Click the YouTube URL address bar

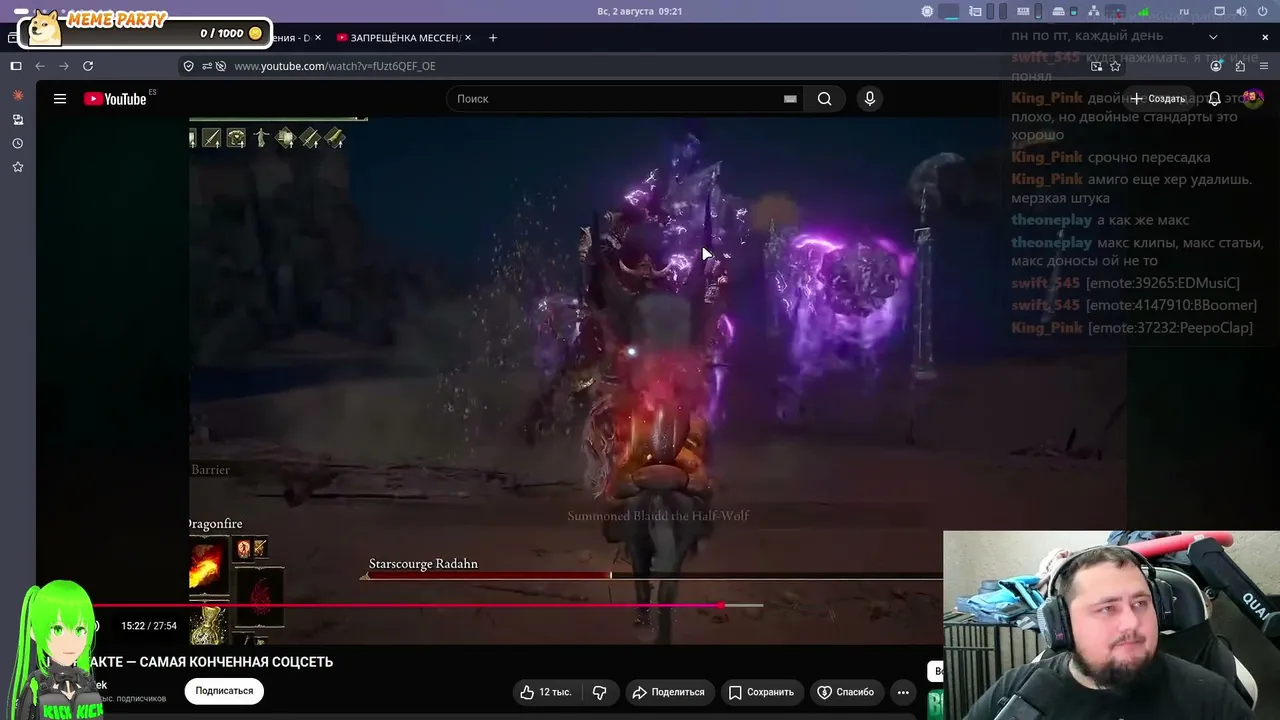click(650, 66)
